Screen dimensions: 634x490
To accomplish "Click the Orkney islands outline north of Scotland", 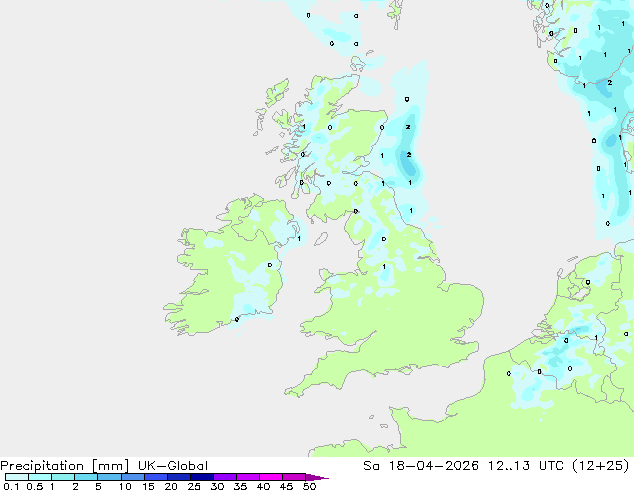I will (x=357, y=63).
